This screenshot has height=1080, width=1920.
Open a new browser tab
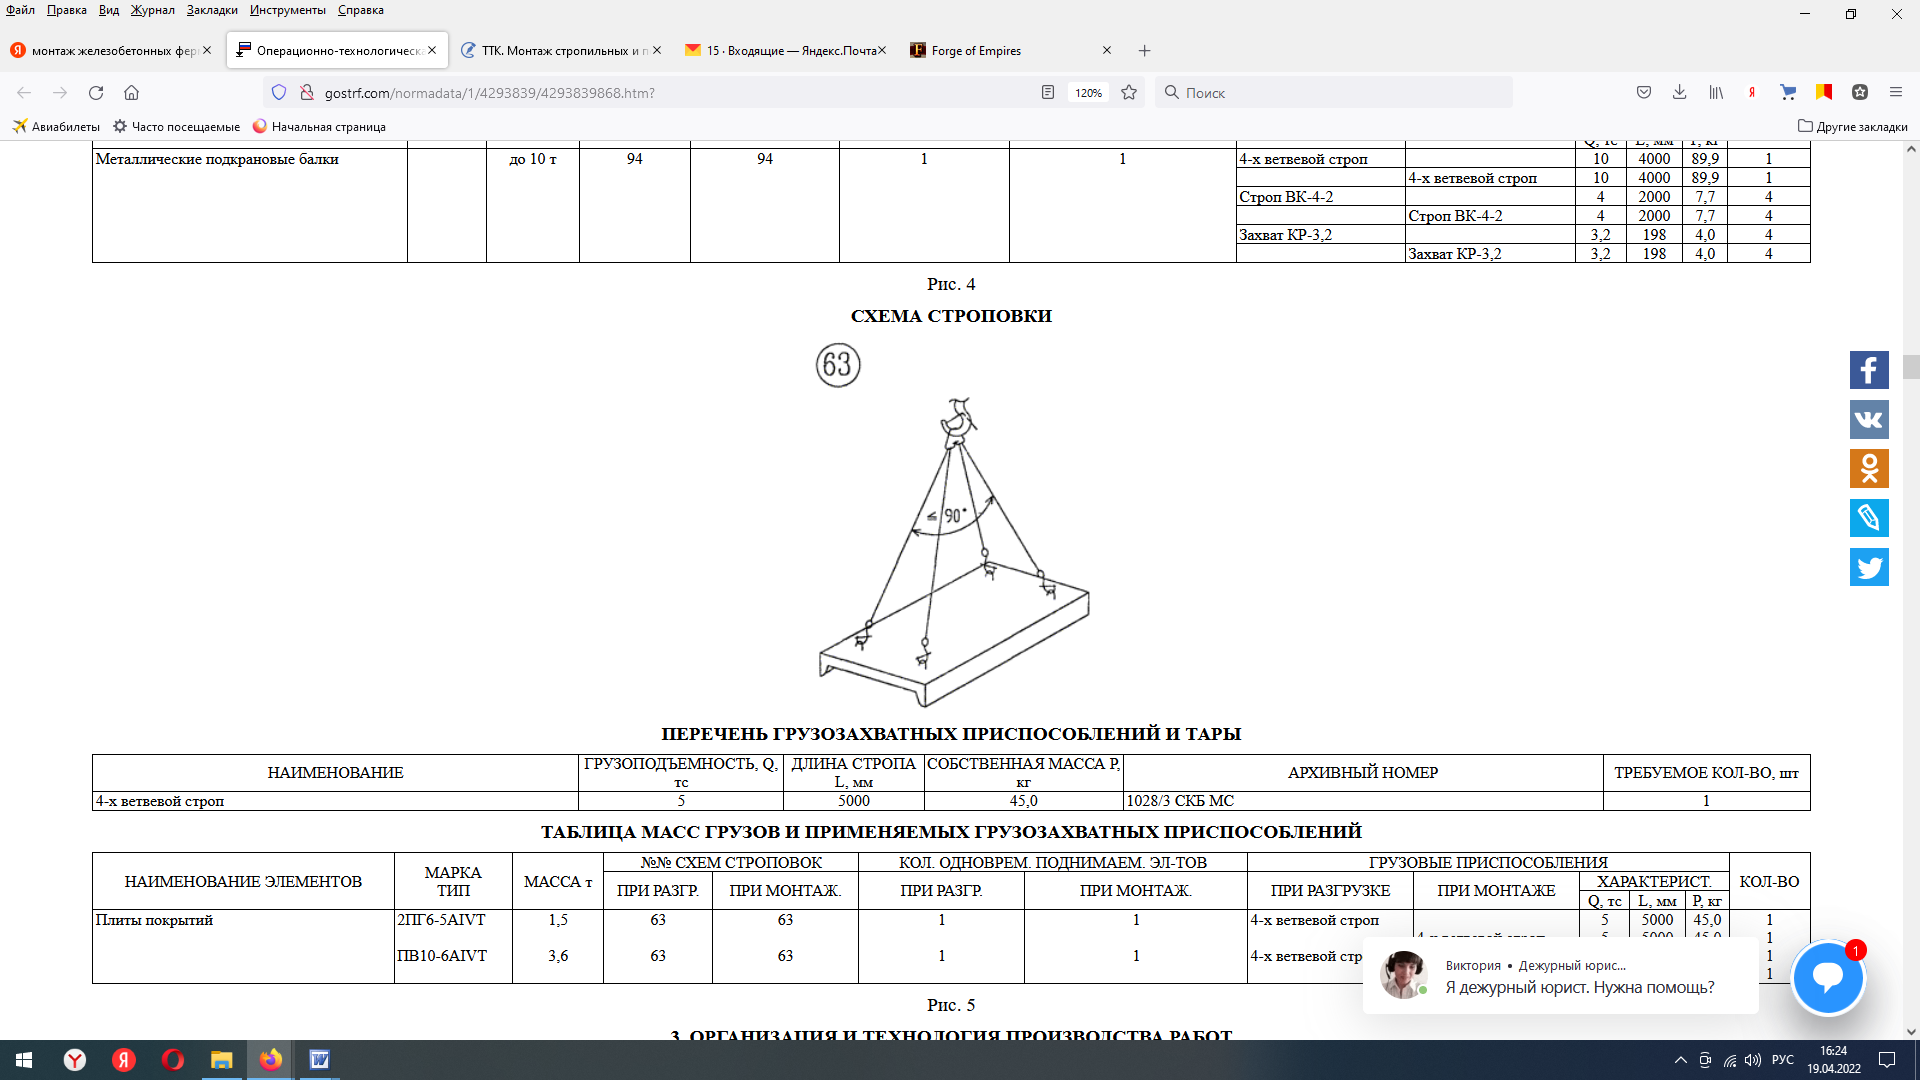click(1145, 51)
